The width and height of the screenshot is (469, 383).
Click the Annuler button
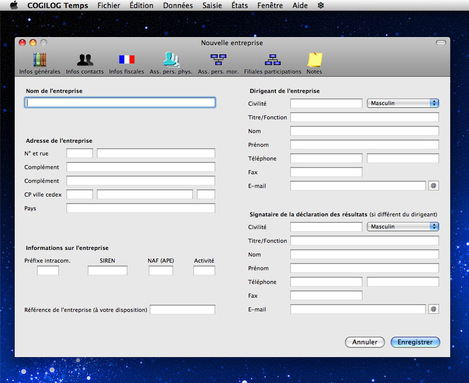[365, 342]
